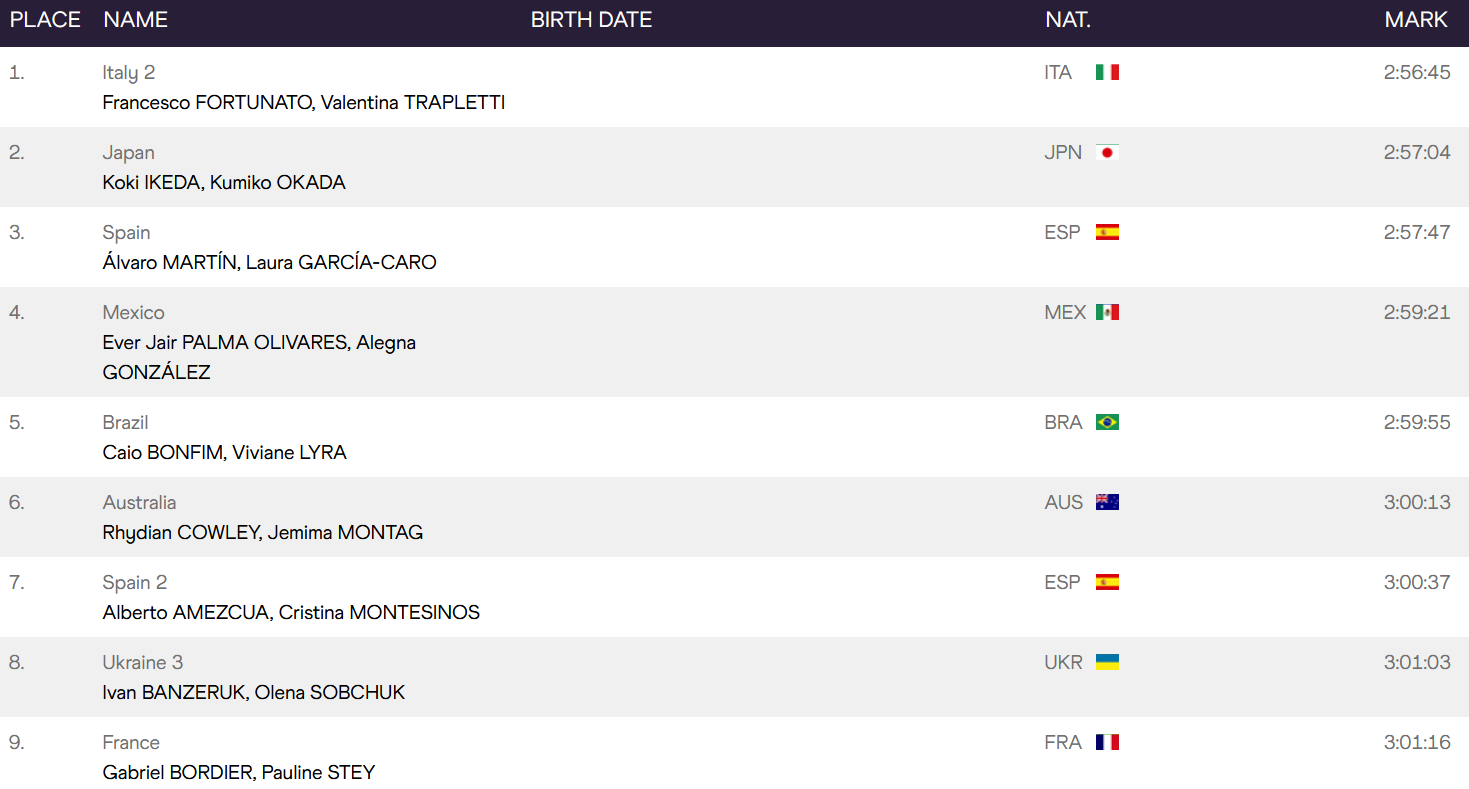1469x789 pixels.
Task: Open Koki IKEDA, Kumiko OKADA entry
Action: pos(224,183)
